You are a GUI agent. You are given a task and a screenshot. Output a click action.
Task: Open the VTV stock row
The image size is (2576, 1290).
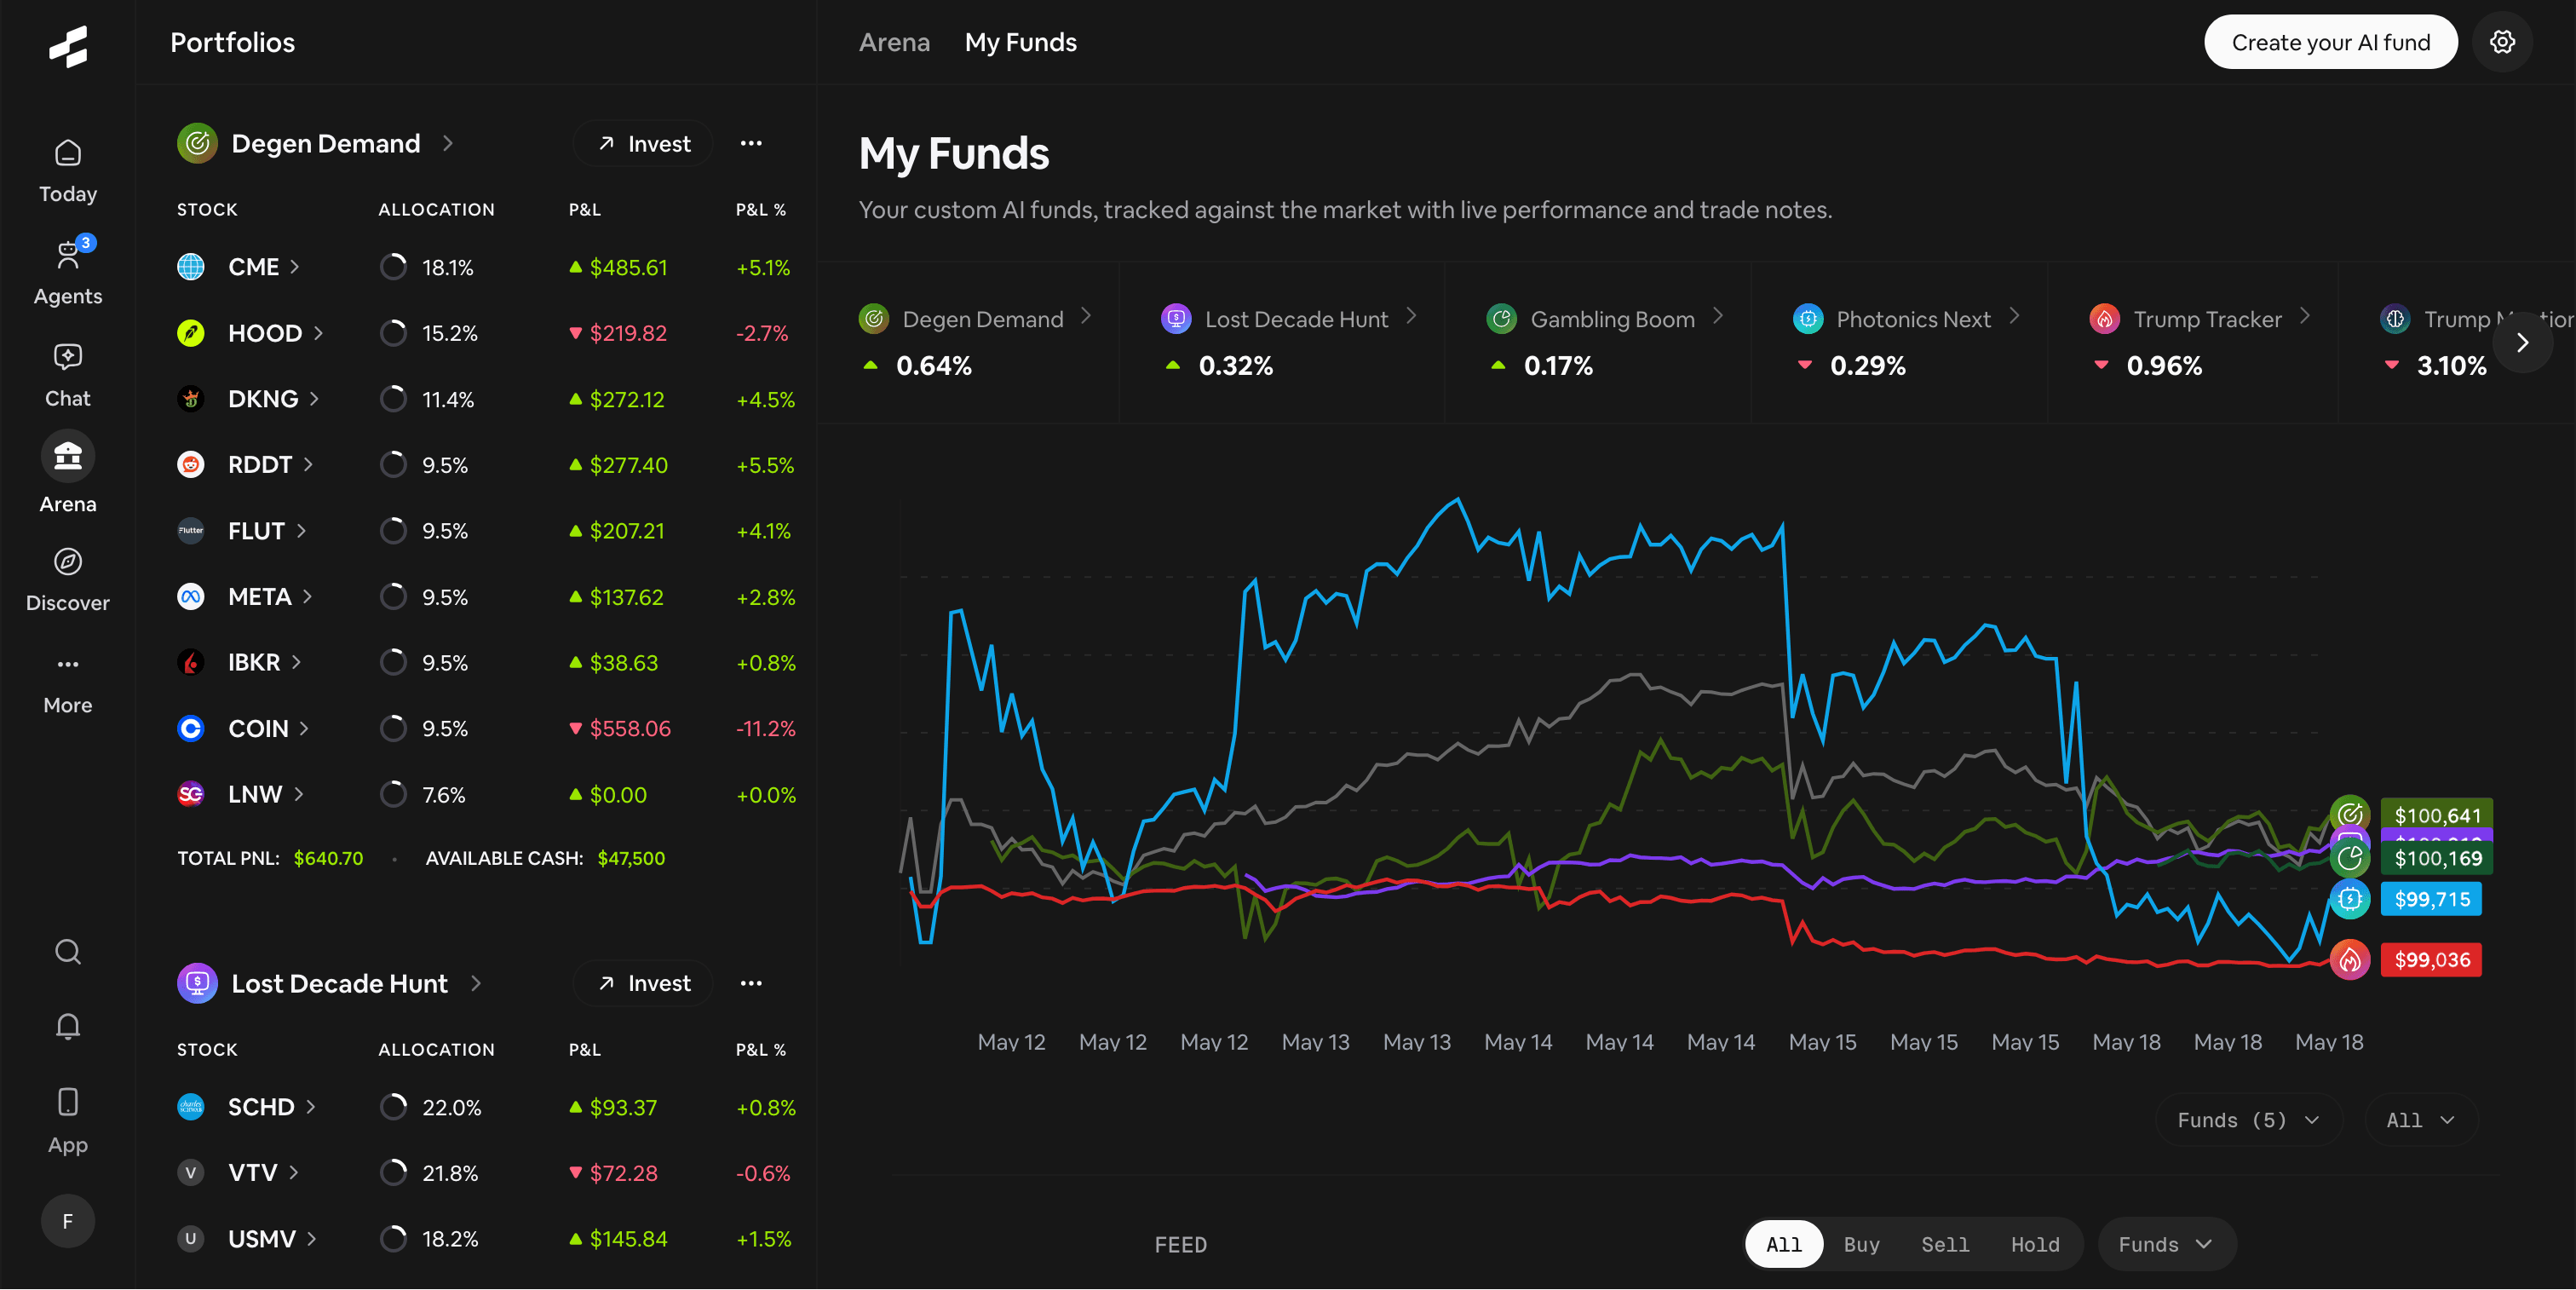[486, 1173]
